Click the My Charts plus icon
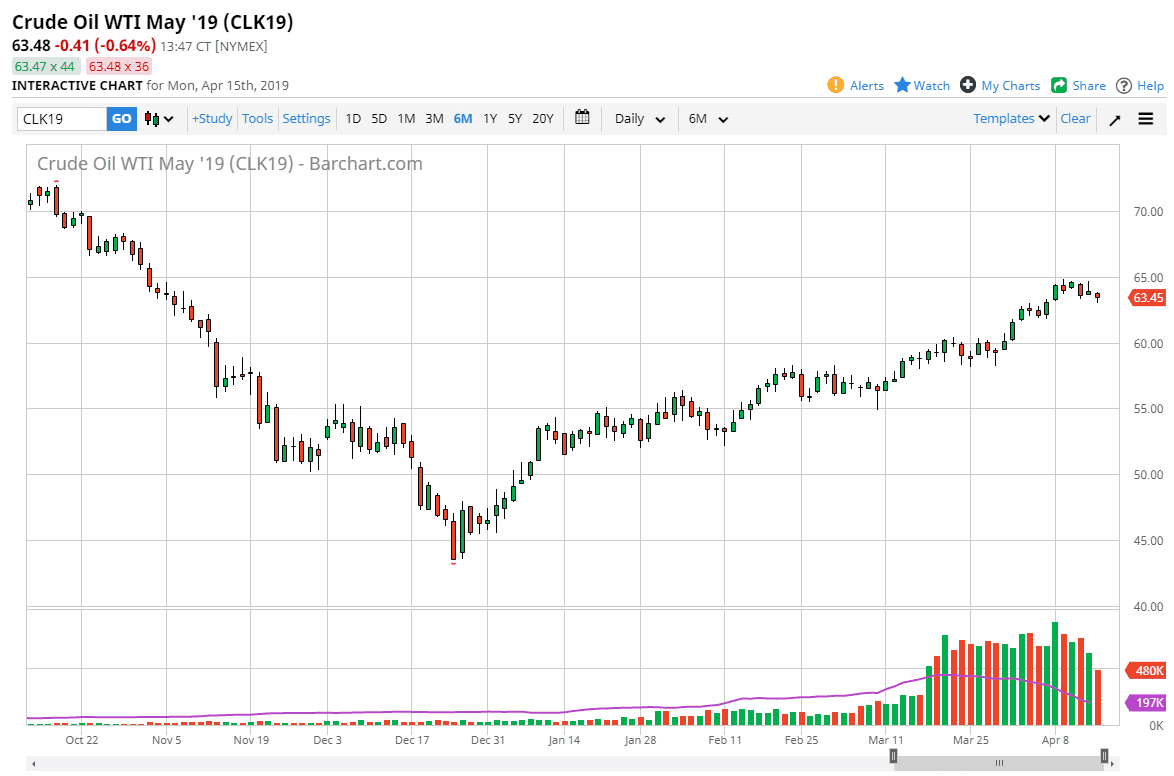Screen dimensions: 1174x776 pos(968,85)
